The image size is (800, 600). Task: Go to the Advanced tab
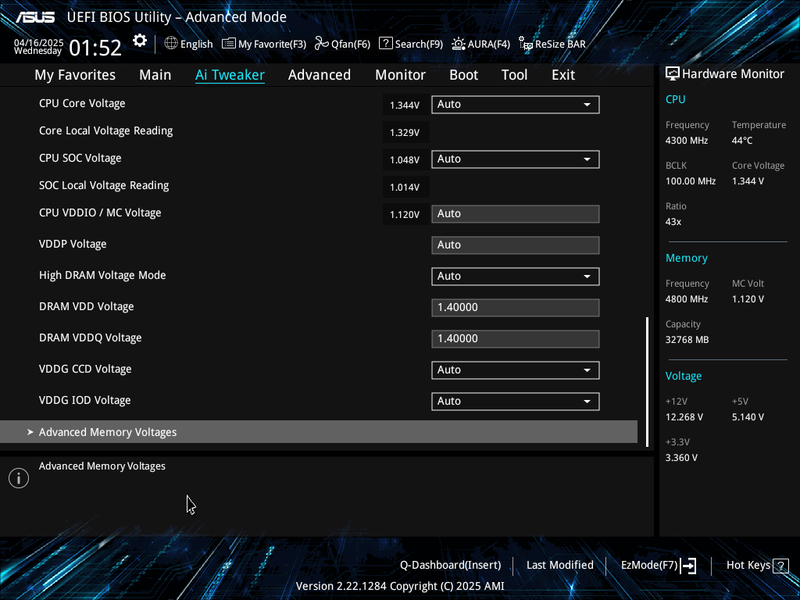click(x=319, y=75)
